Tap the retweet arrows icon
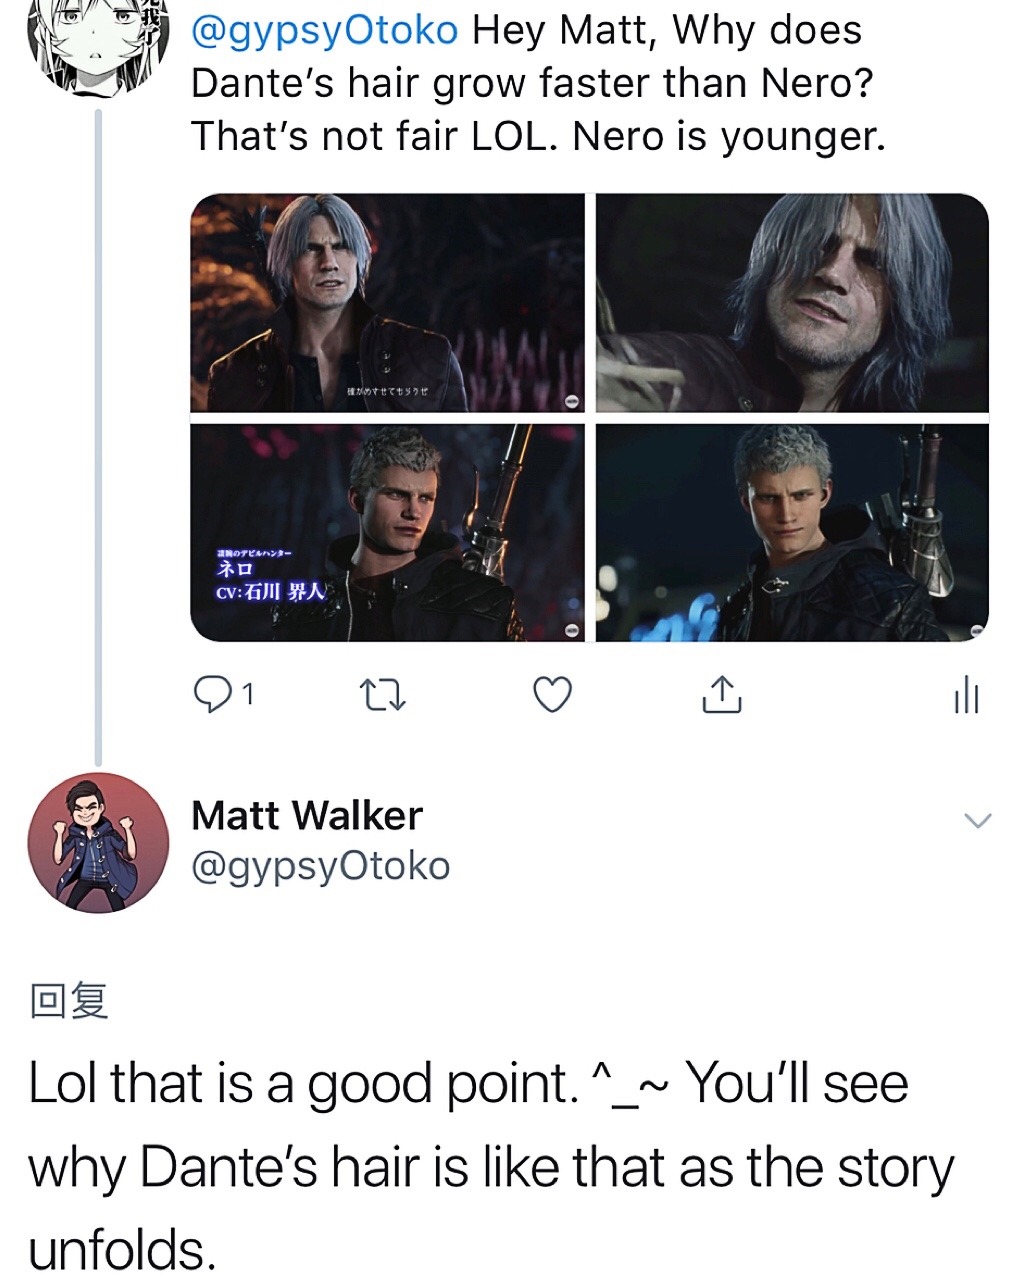1029x1276 pixels. [383, 695]
